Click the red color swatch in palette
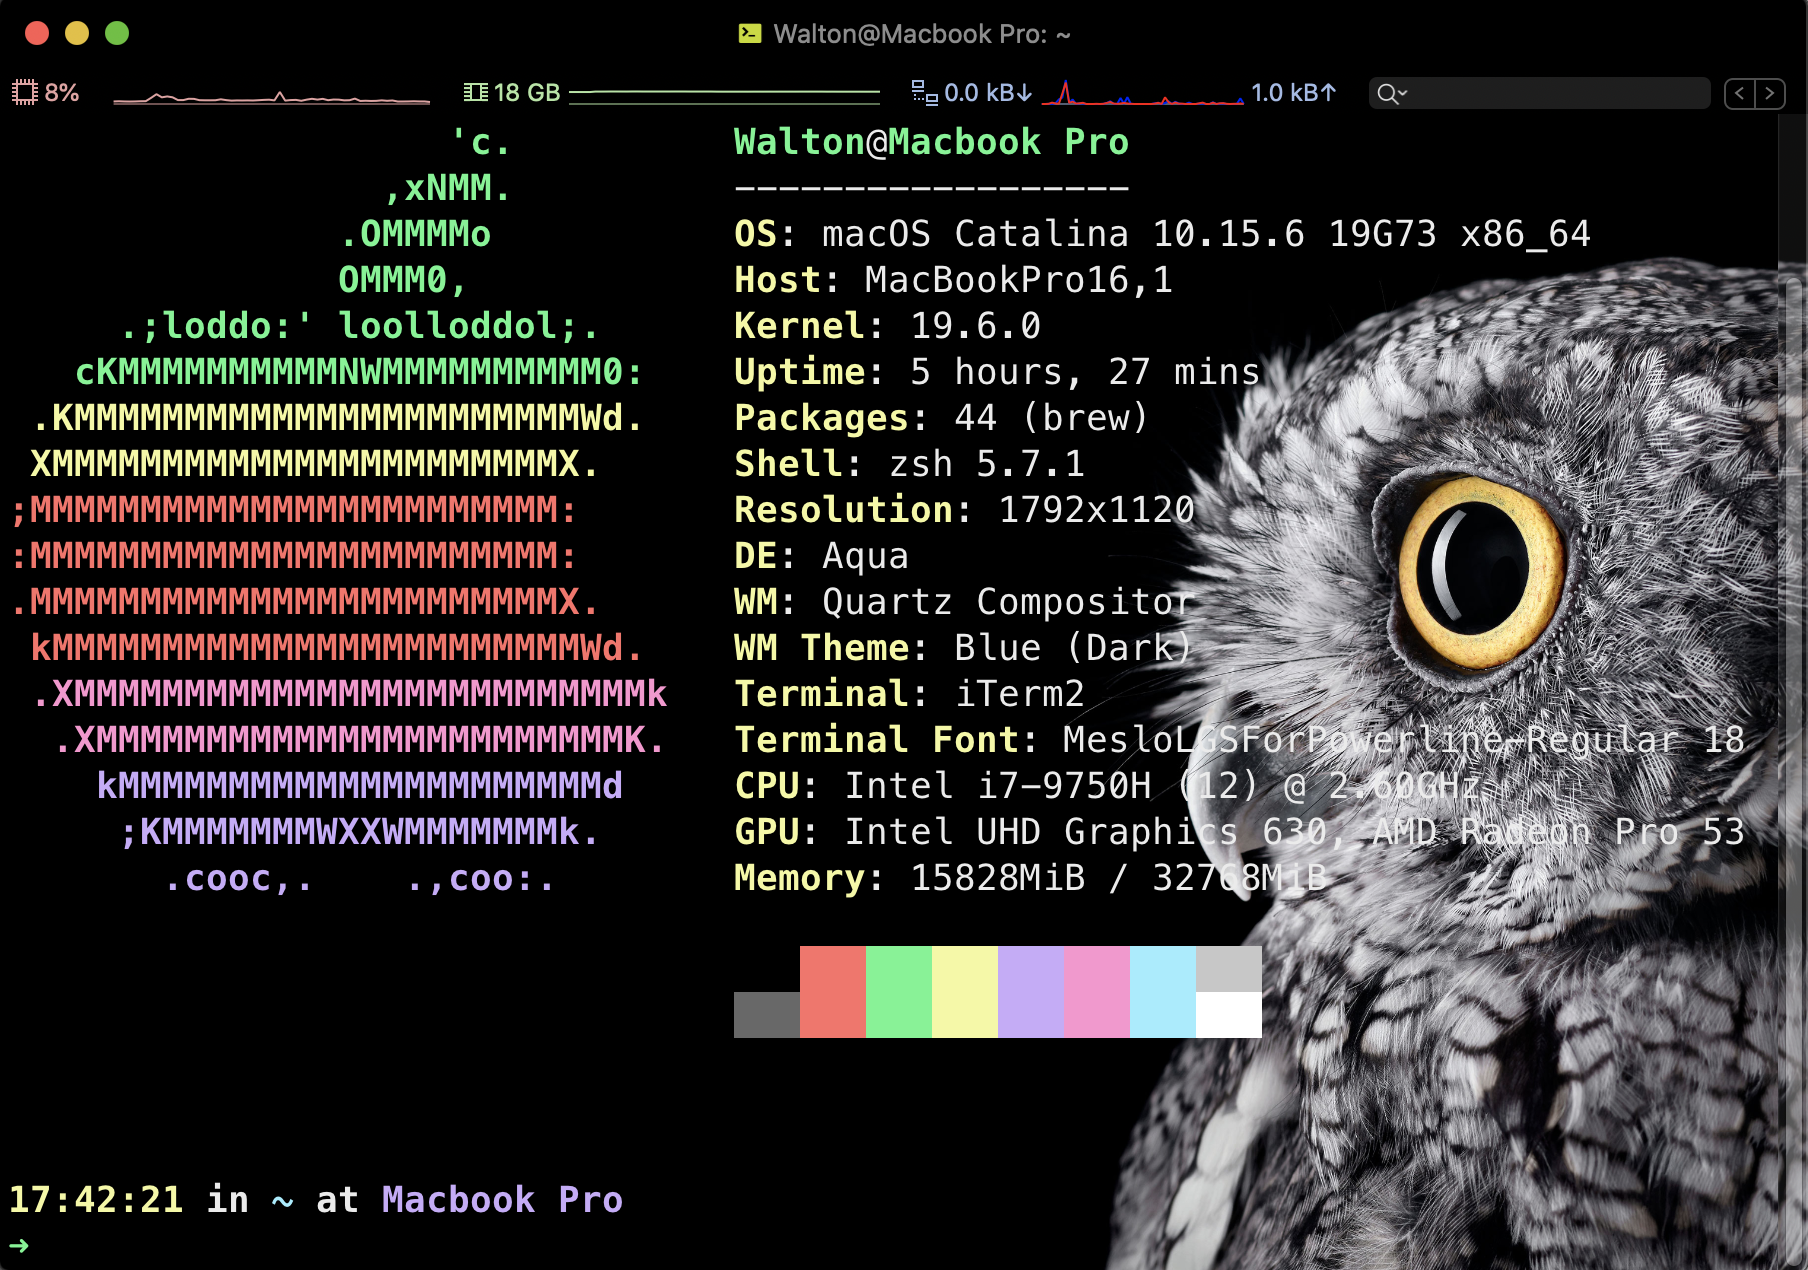Image resolution: width=1808 pixels, height=1270 pixels. pos(833,992)
